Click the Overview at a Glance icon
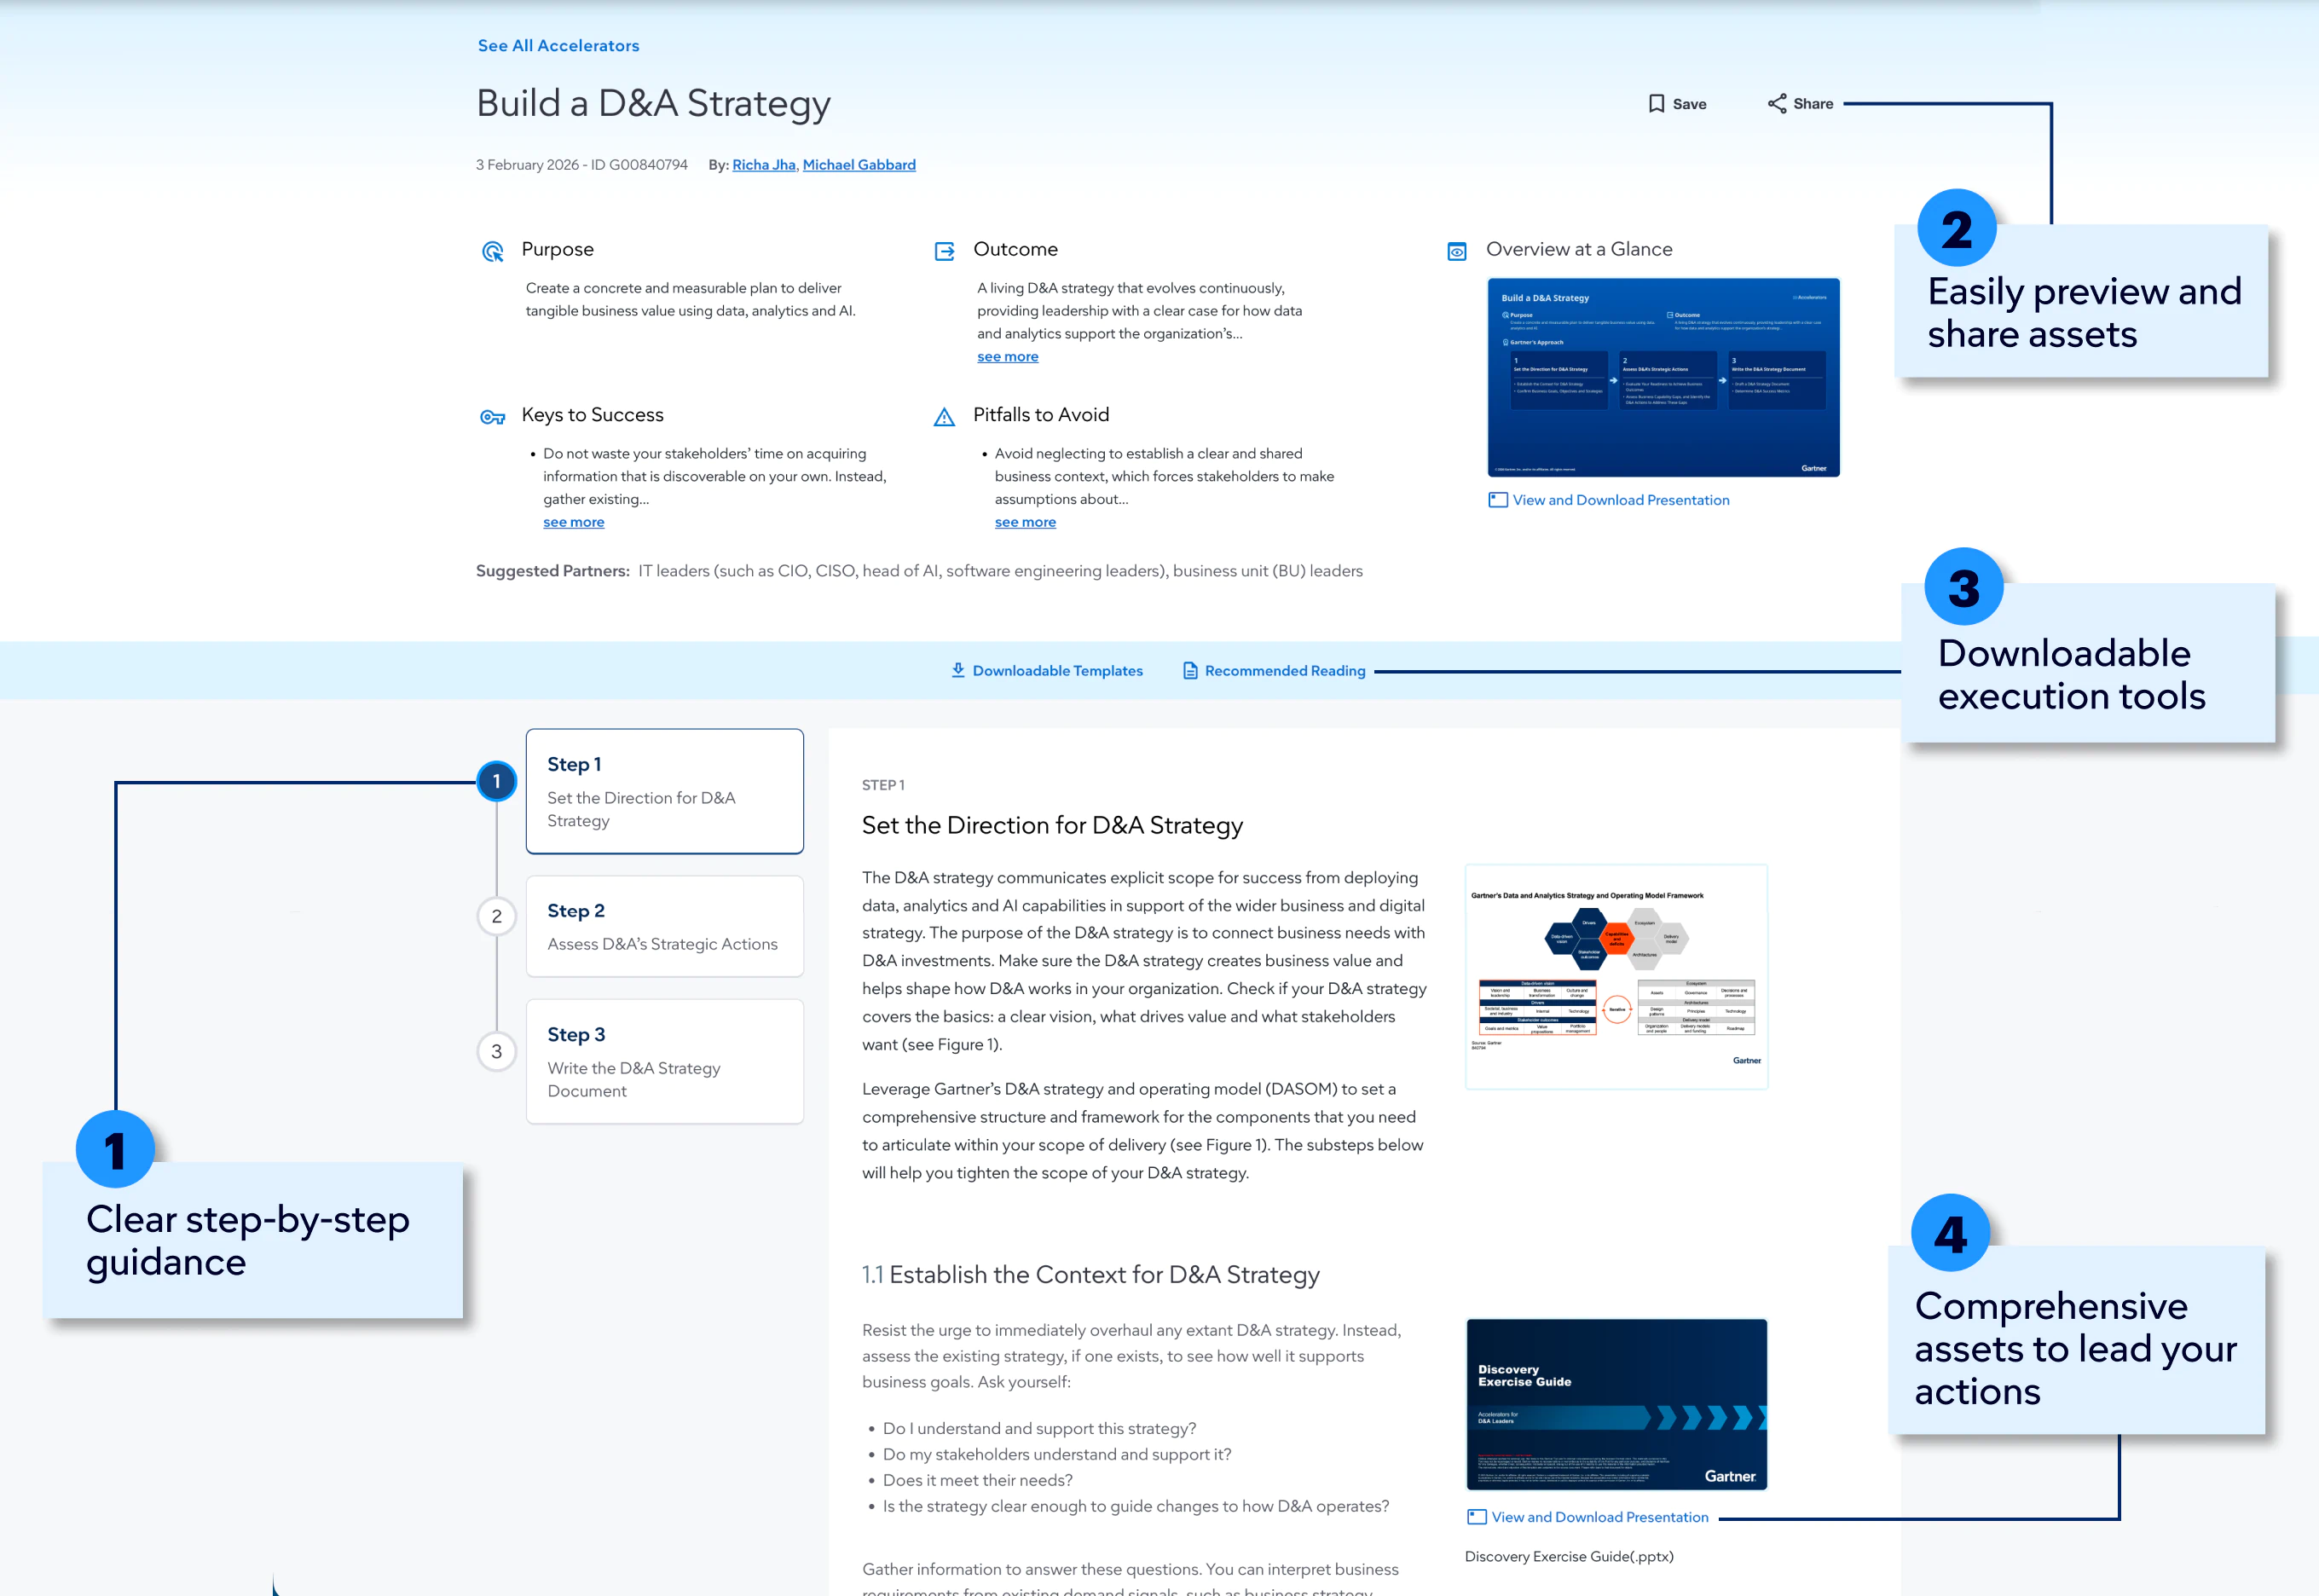Screen dimensions: 2319x1596 tap(1457, 252)
